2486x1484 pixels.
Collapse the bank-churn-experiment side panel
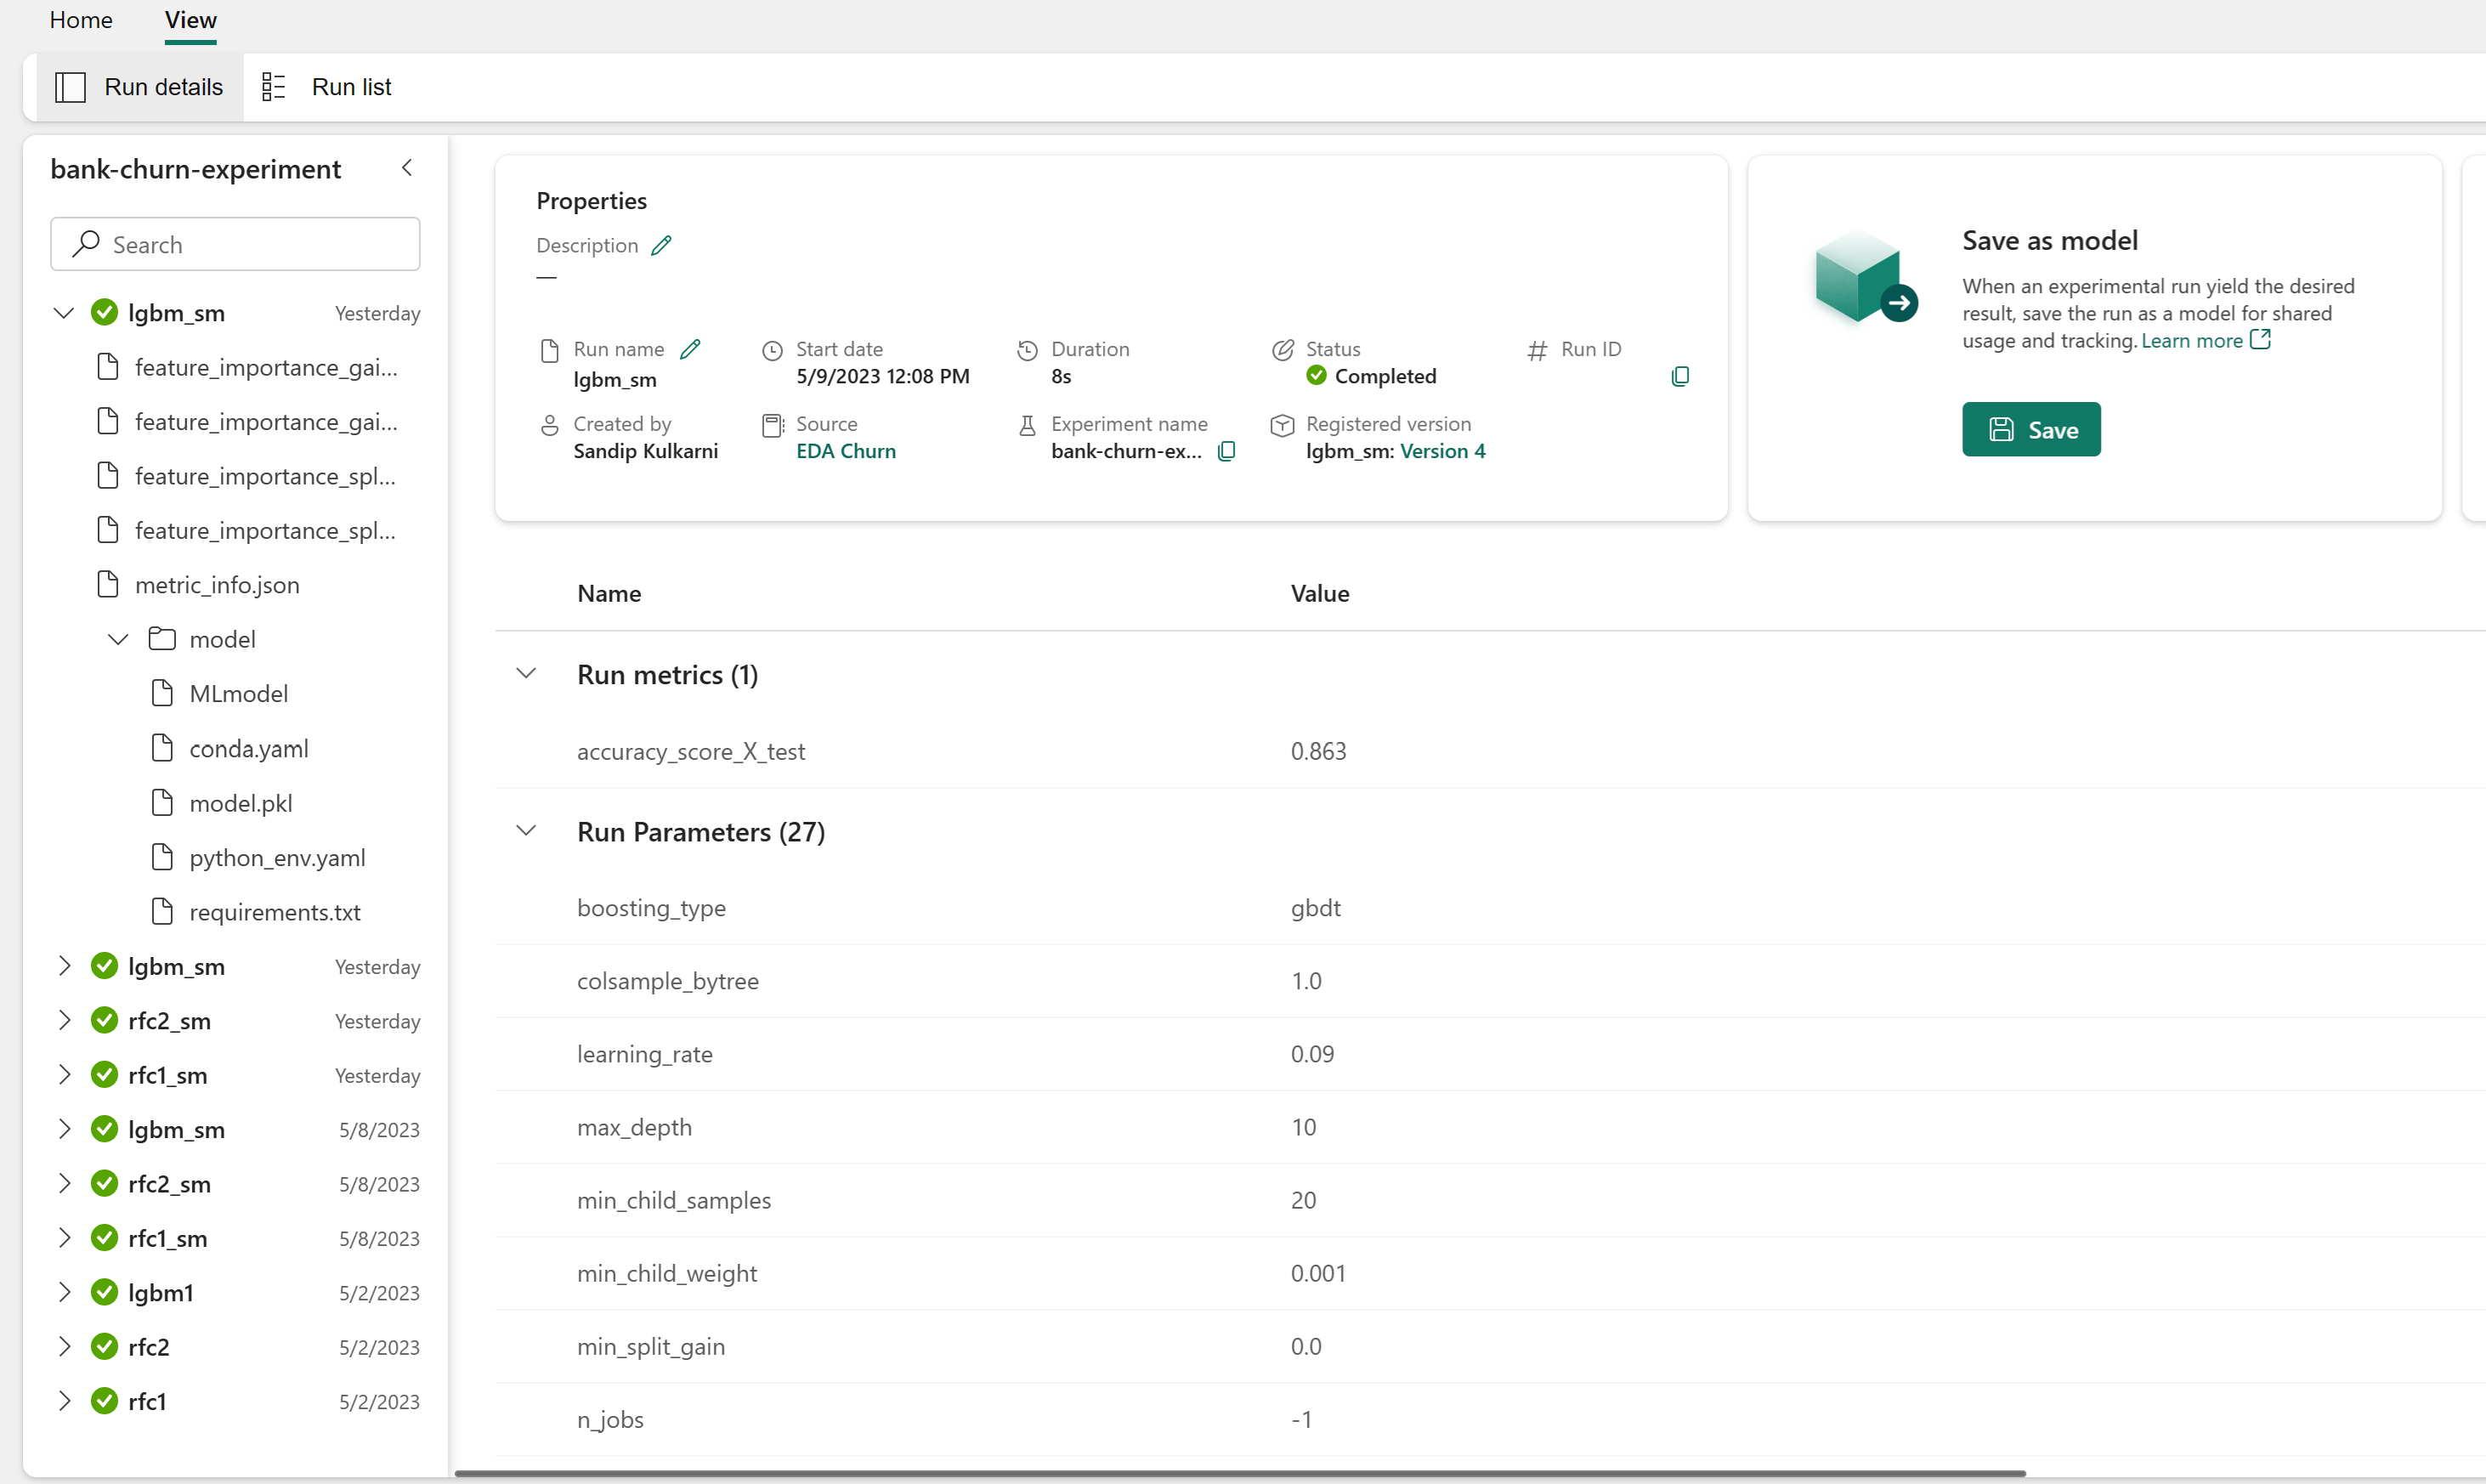click(x=407, y=168)
